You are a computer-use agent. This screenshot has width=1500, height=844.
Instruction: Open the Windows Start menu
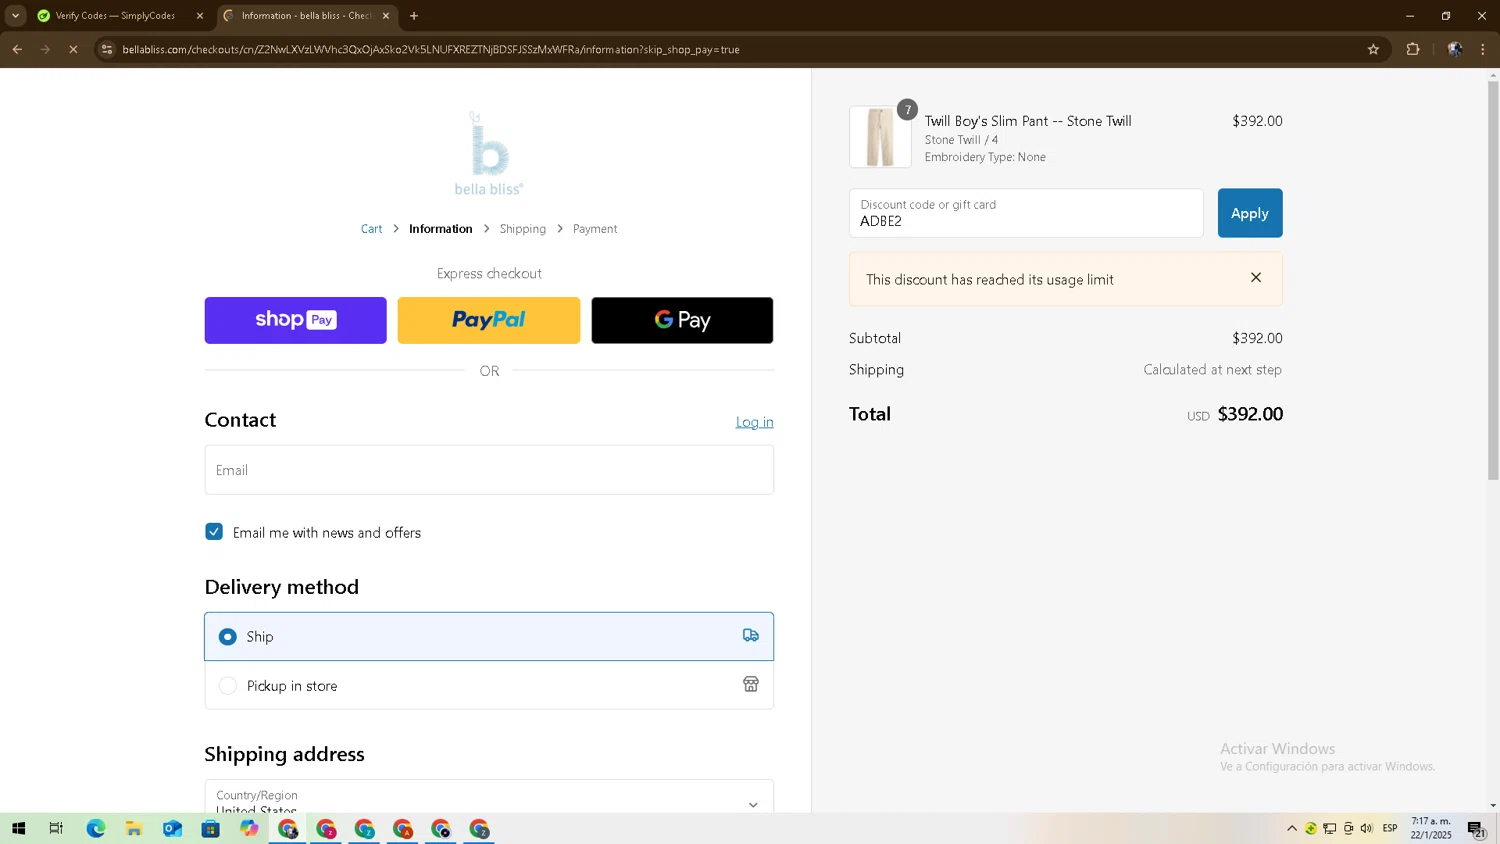(18, 829)
